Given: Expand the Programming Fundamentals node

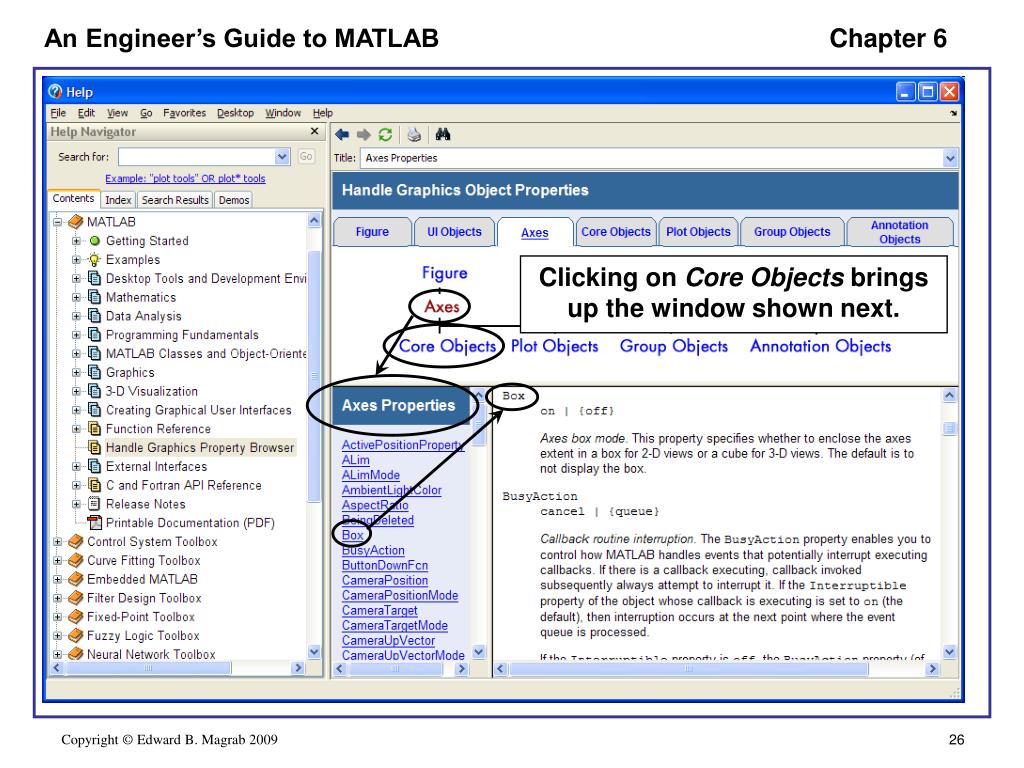Looking at the screenshot, I should pyautogui.click(x=76, y=335).
